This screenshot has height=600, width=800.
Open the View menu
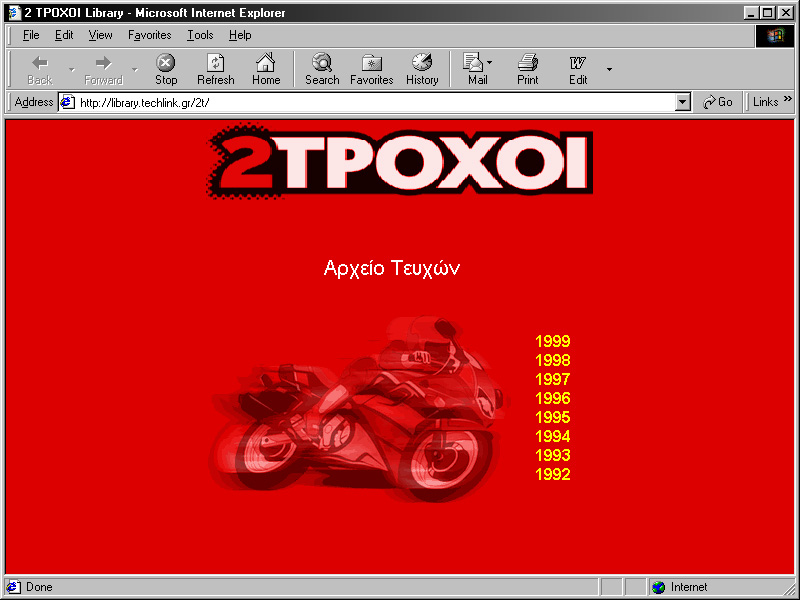pos(100,35)
